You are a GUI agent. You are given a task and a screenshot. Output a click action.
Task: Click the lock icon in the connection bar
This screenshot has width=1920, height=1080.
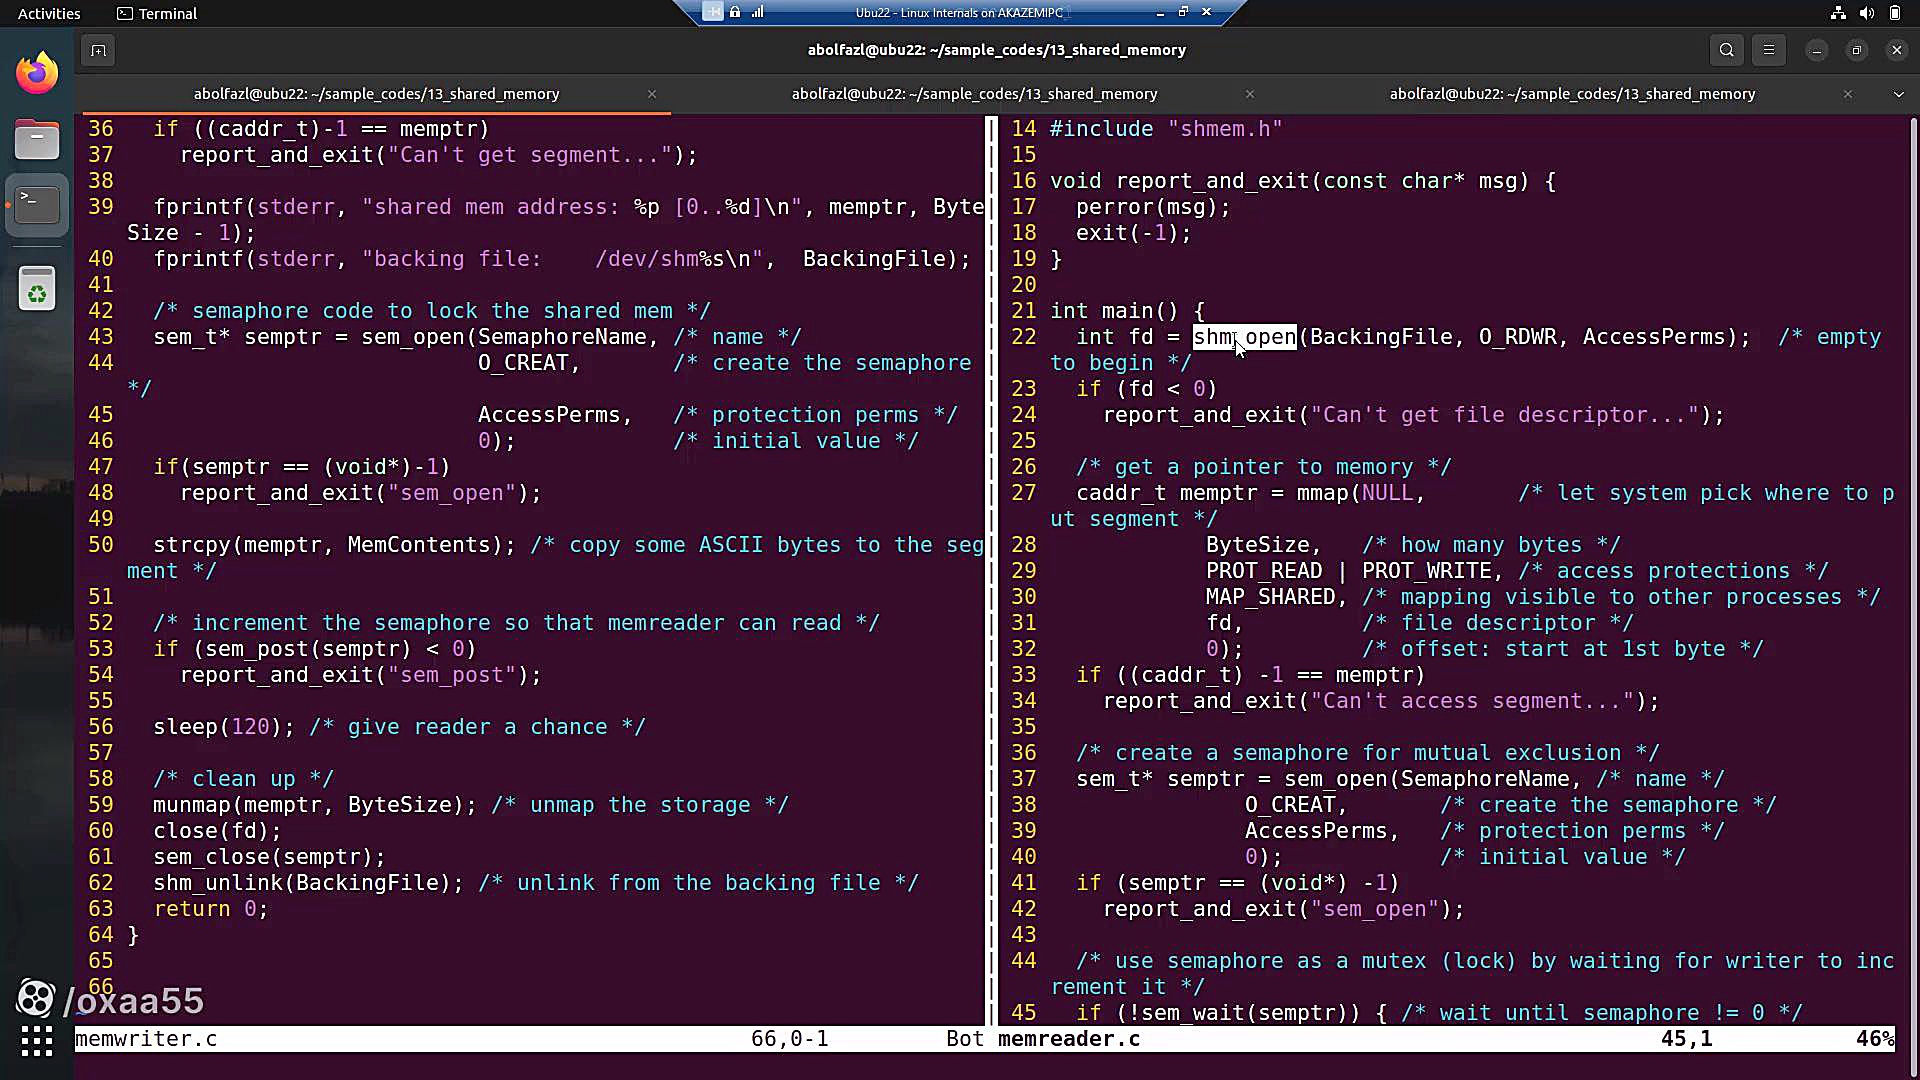735,12
